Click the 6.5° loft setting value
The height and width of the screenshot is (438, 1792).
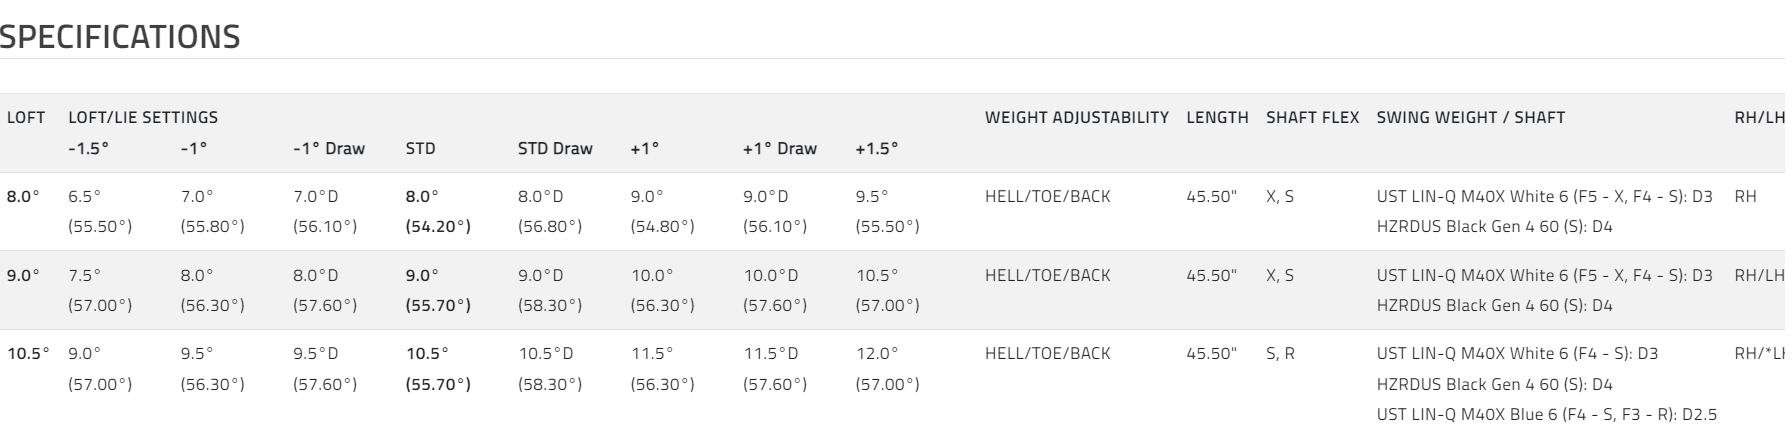85,197
